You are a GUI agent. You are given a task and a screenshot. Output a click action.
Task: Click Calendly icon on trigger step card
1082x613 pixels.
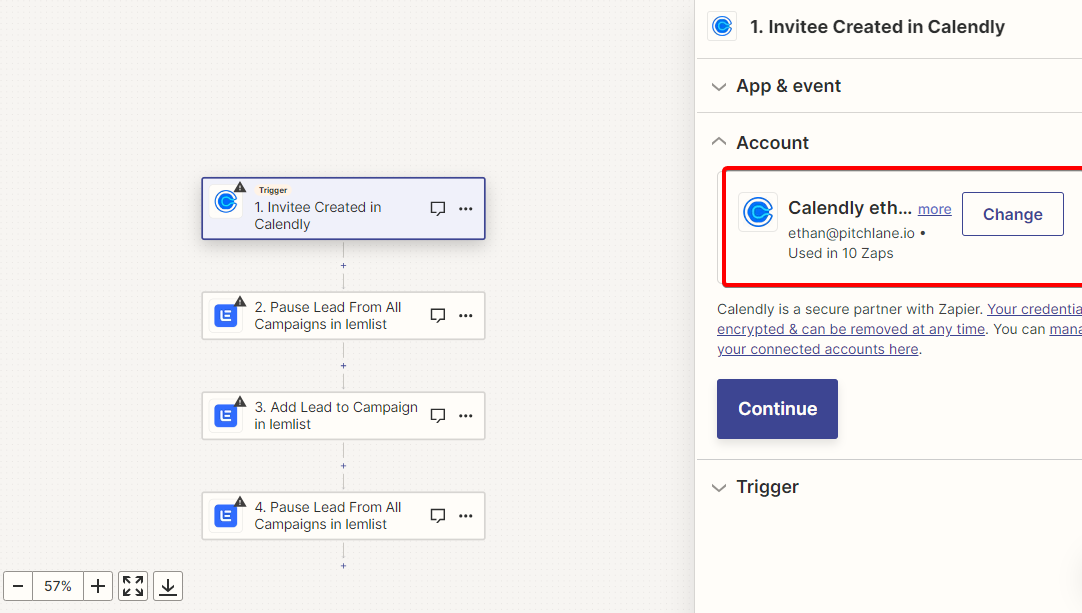pyautogui.click(x=226, y=202)
